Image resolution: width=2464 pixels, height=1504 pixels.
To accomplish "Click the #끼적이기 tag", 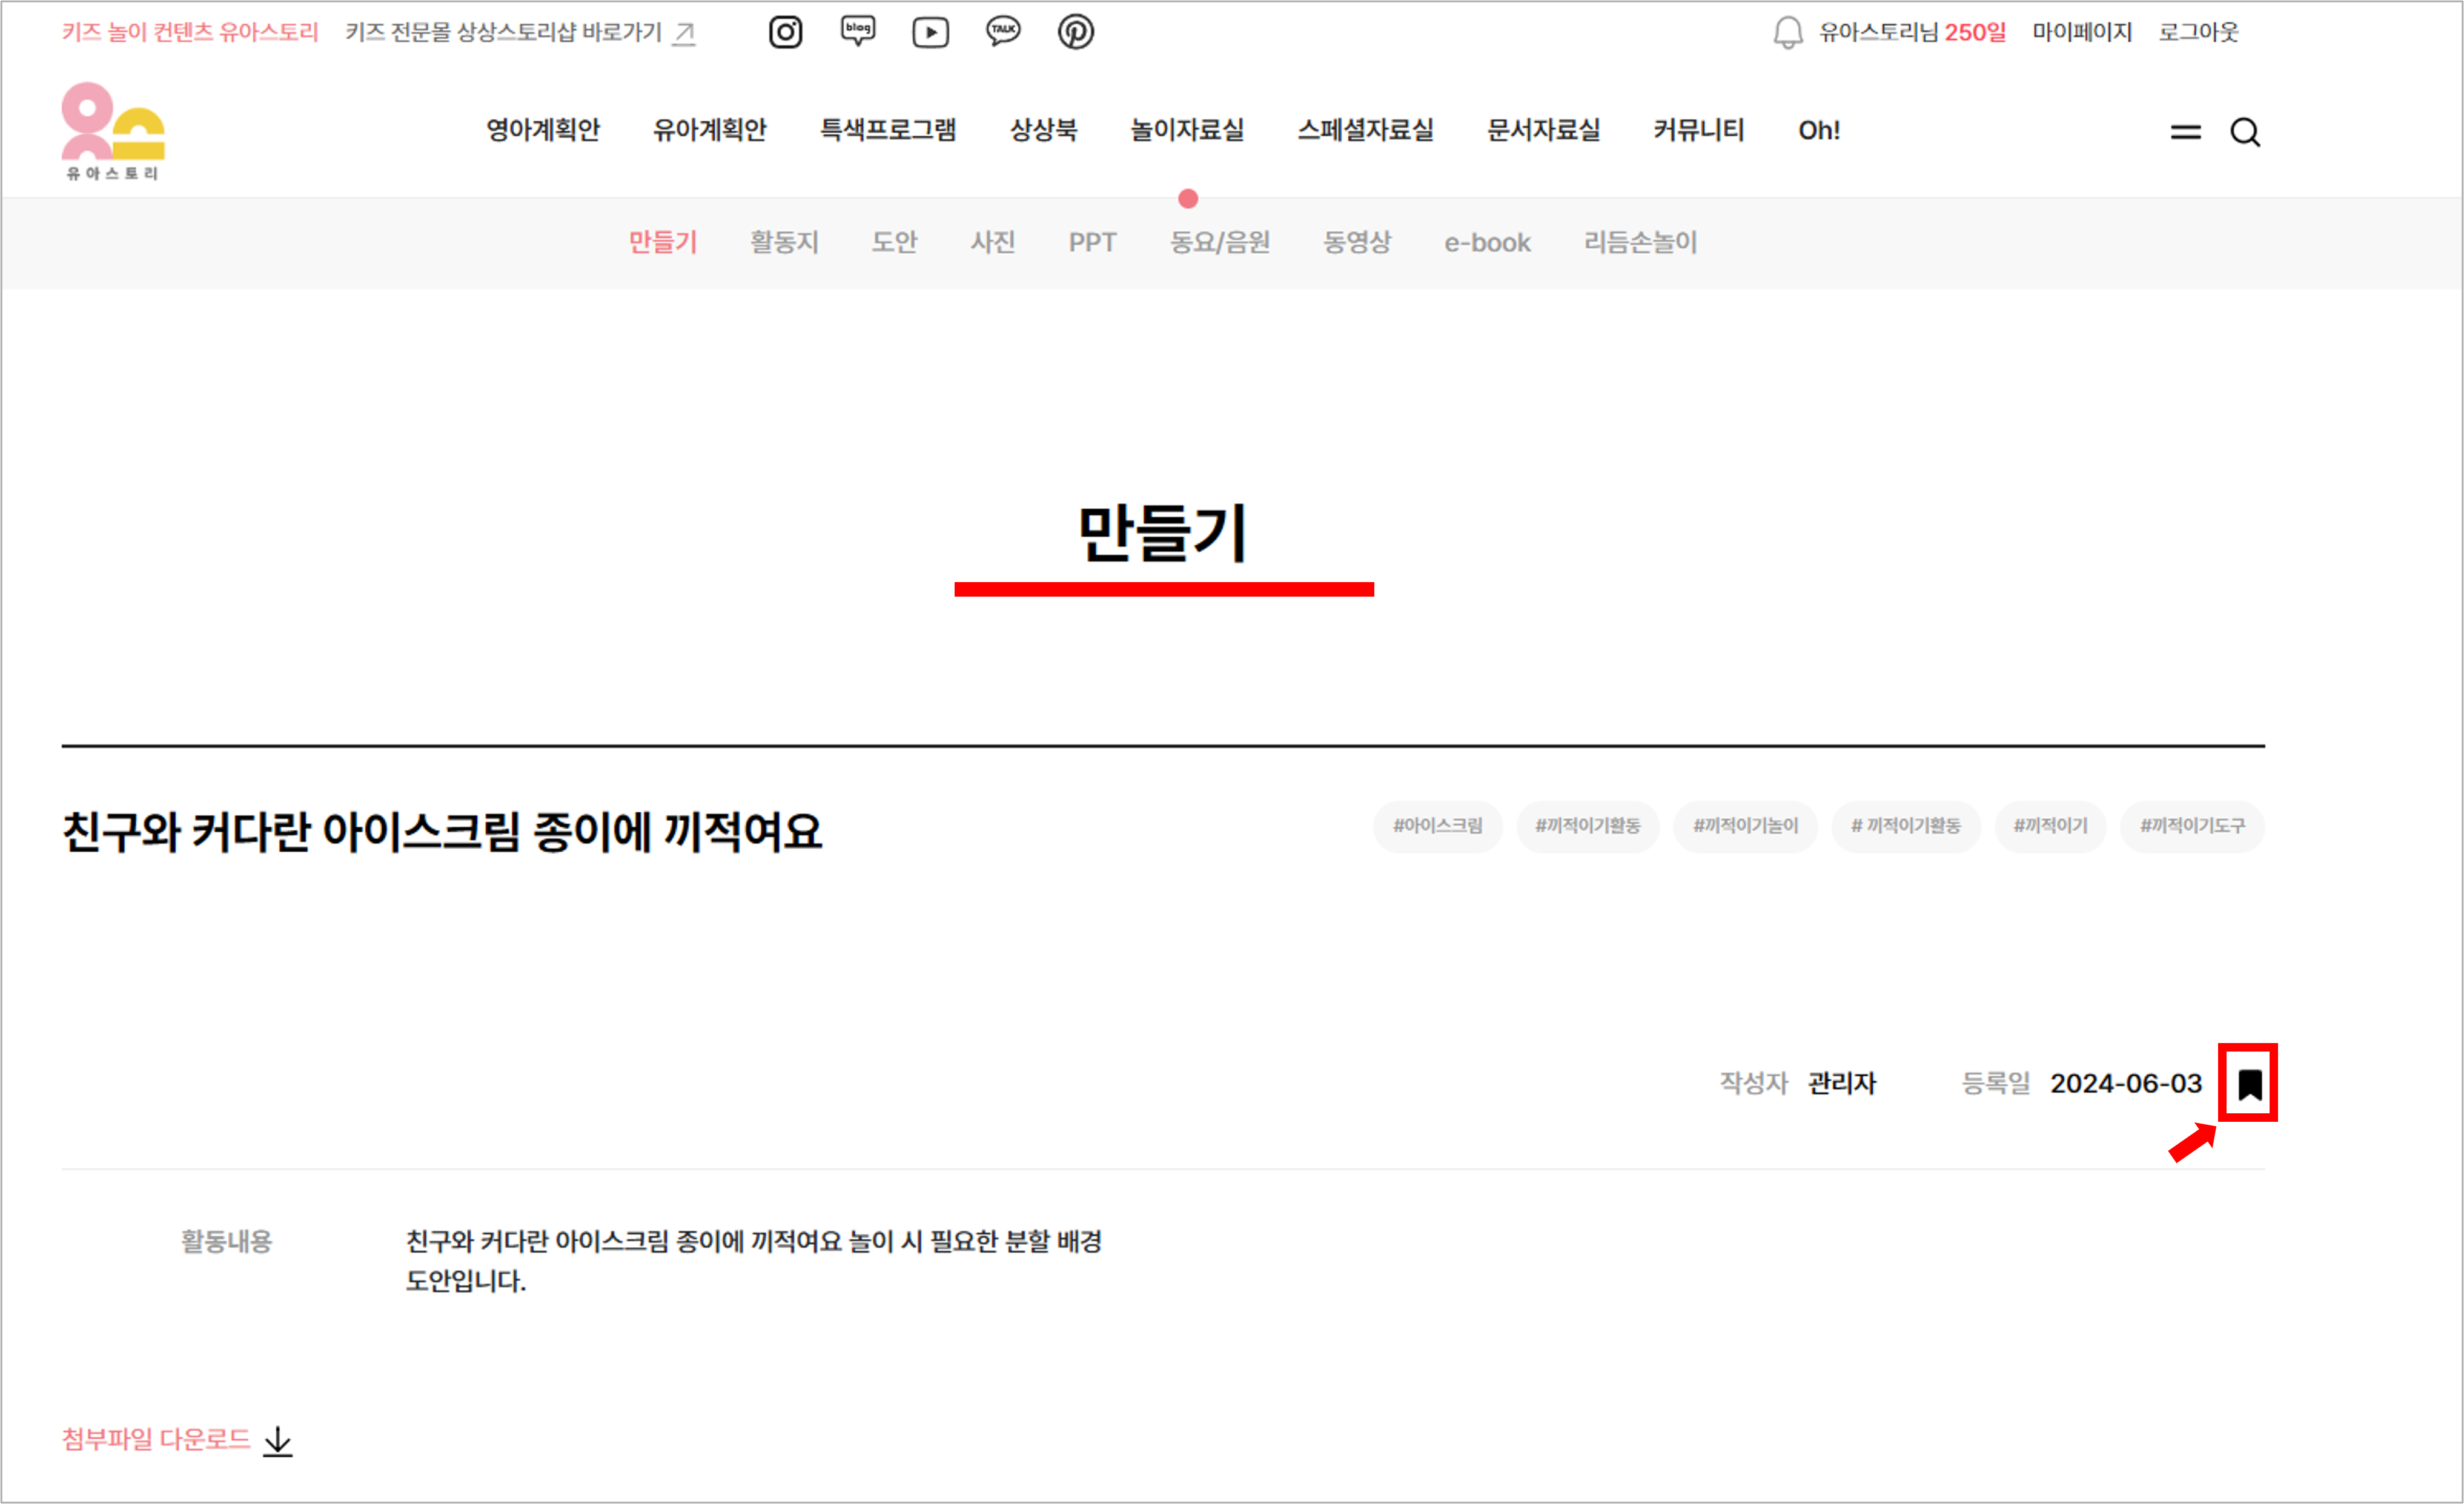I will coord(2050,826).
